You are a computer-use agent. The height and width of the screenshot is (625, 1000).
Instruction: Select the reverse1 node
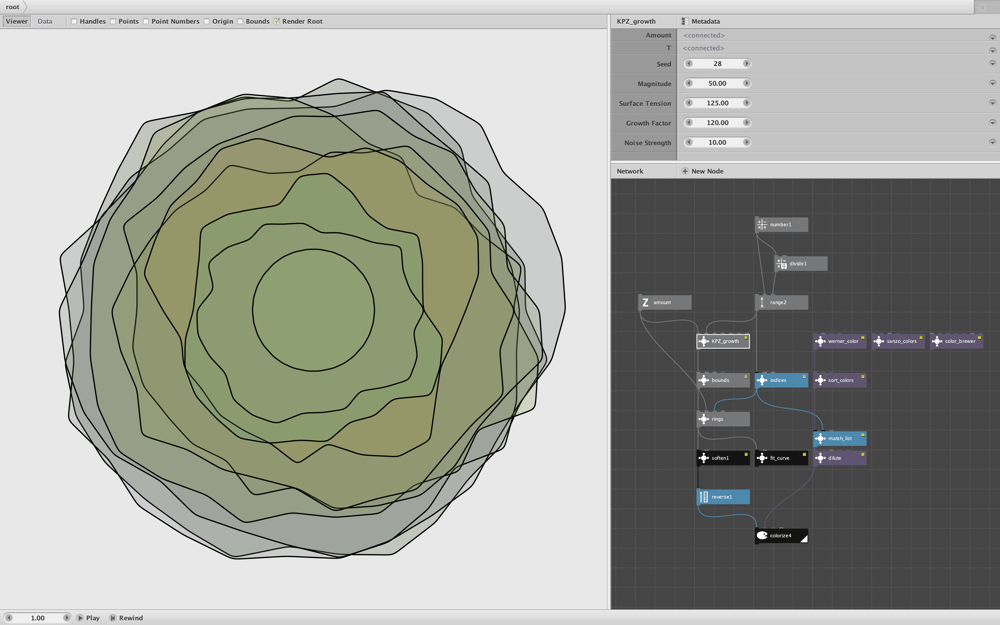pyautogui.click(x=723, y=497)
